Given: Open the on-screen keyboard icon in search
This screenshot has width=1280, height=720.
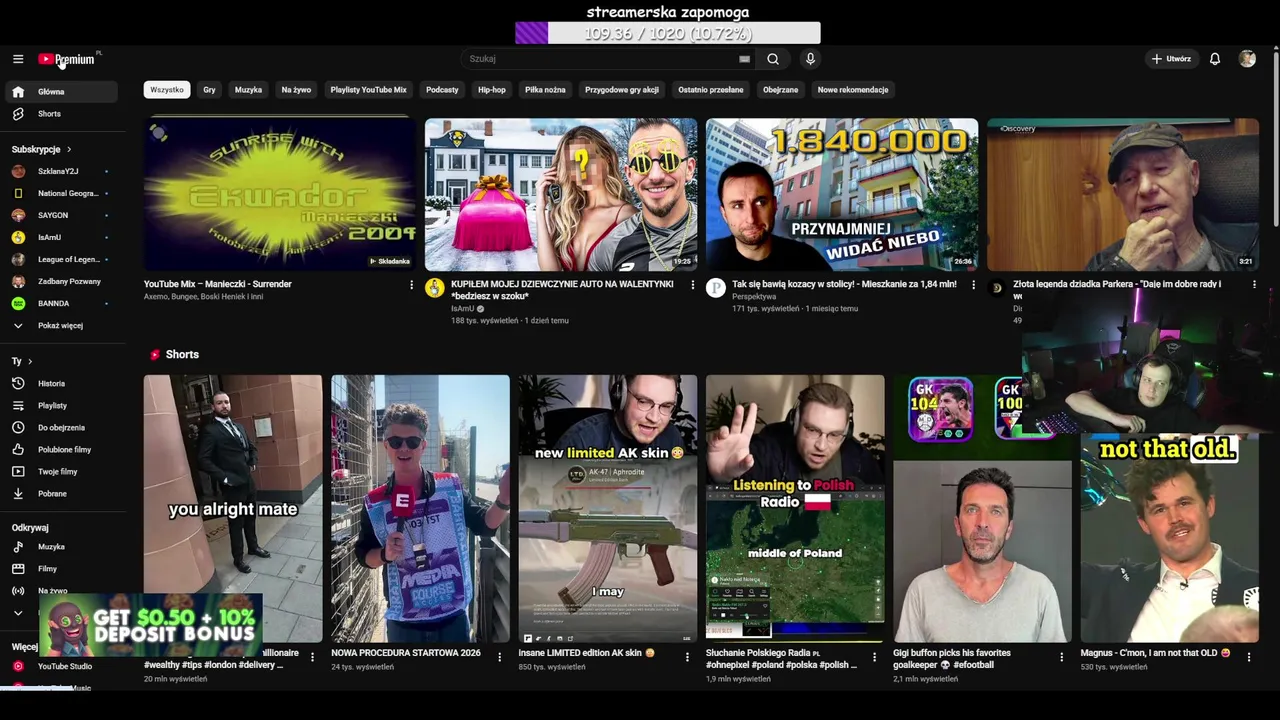Looking at the screenshot, I should [744, 59].
